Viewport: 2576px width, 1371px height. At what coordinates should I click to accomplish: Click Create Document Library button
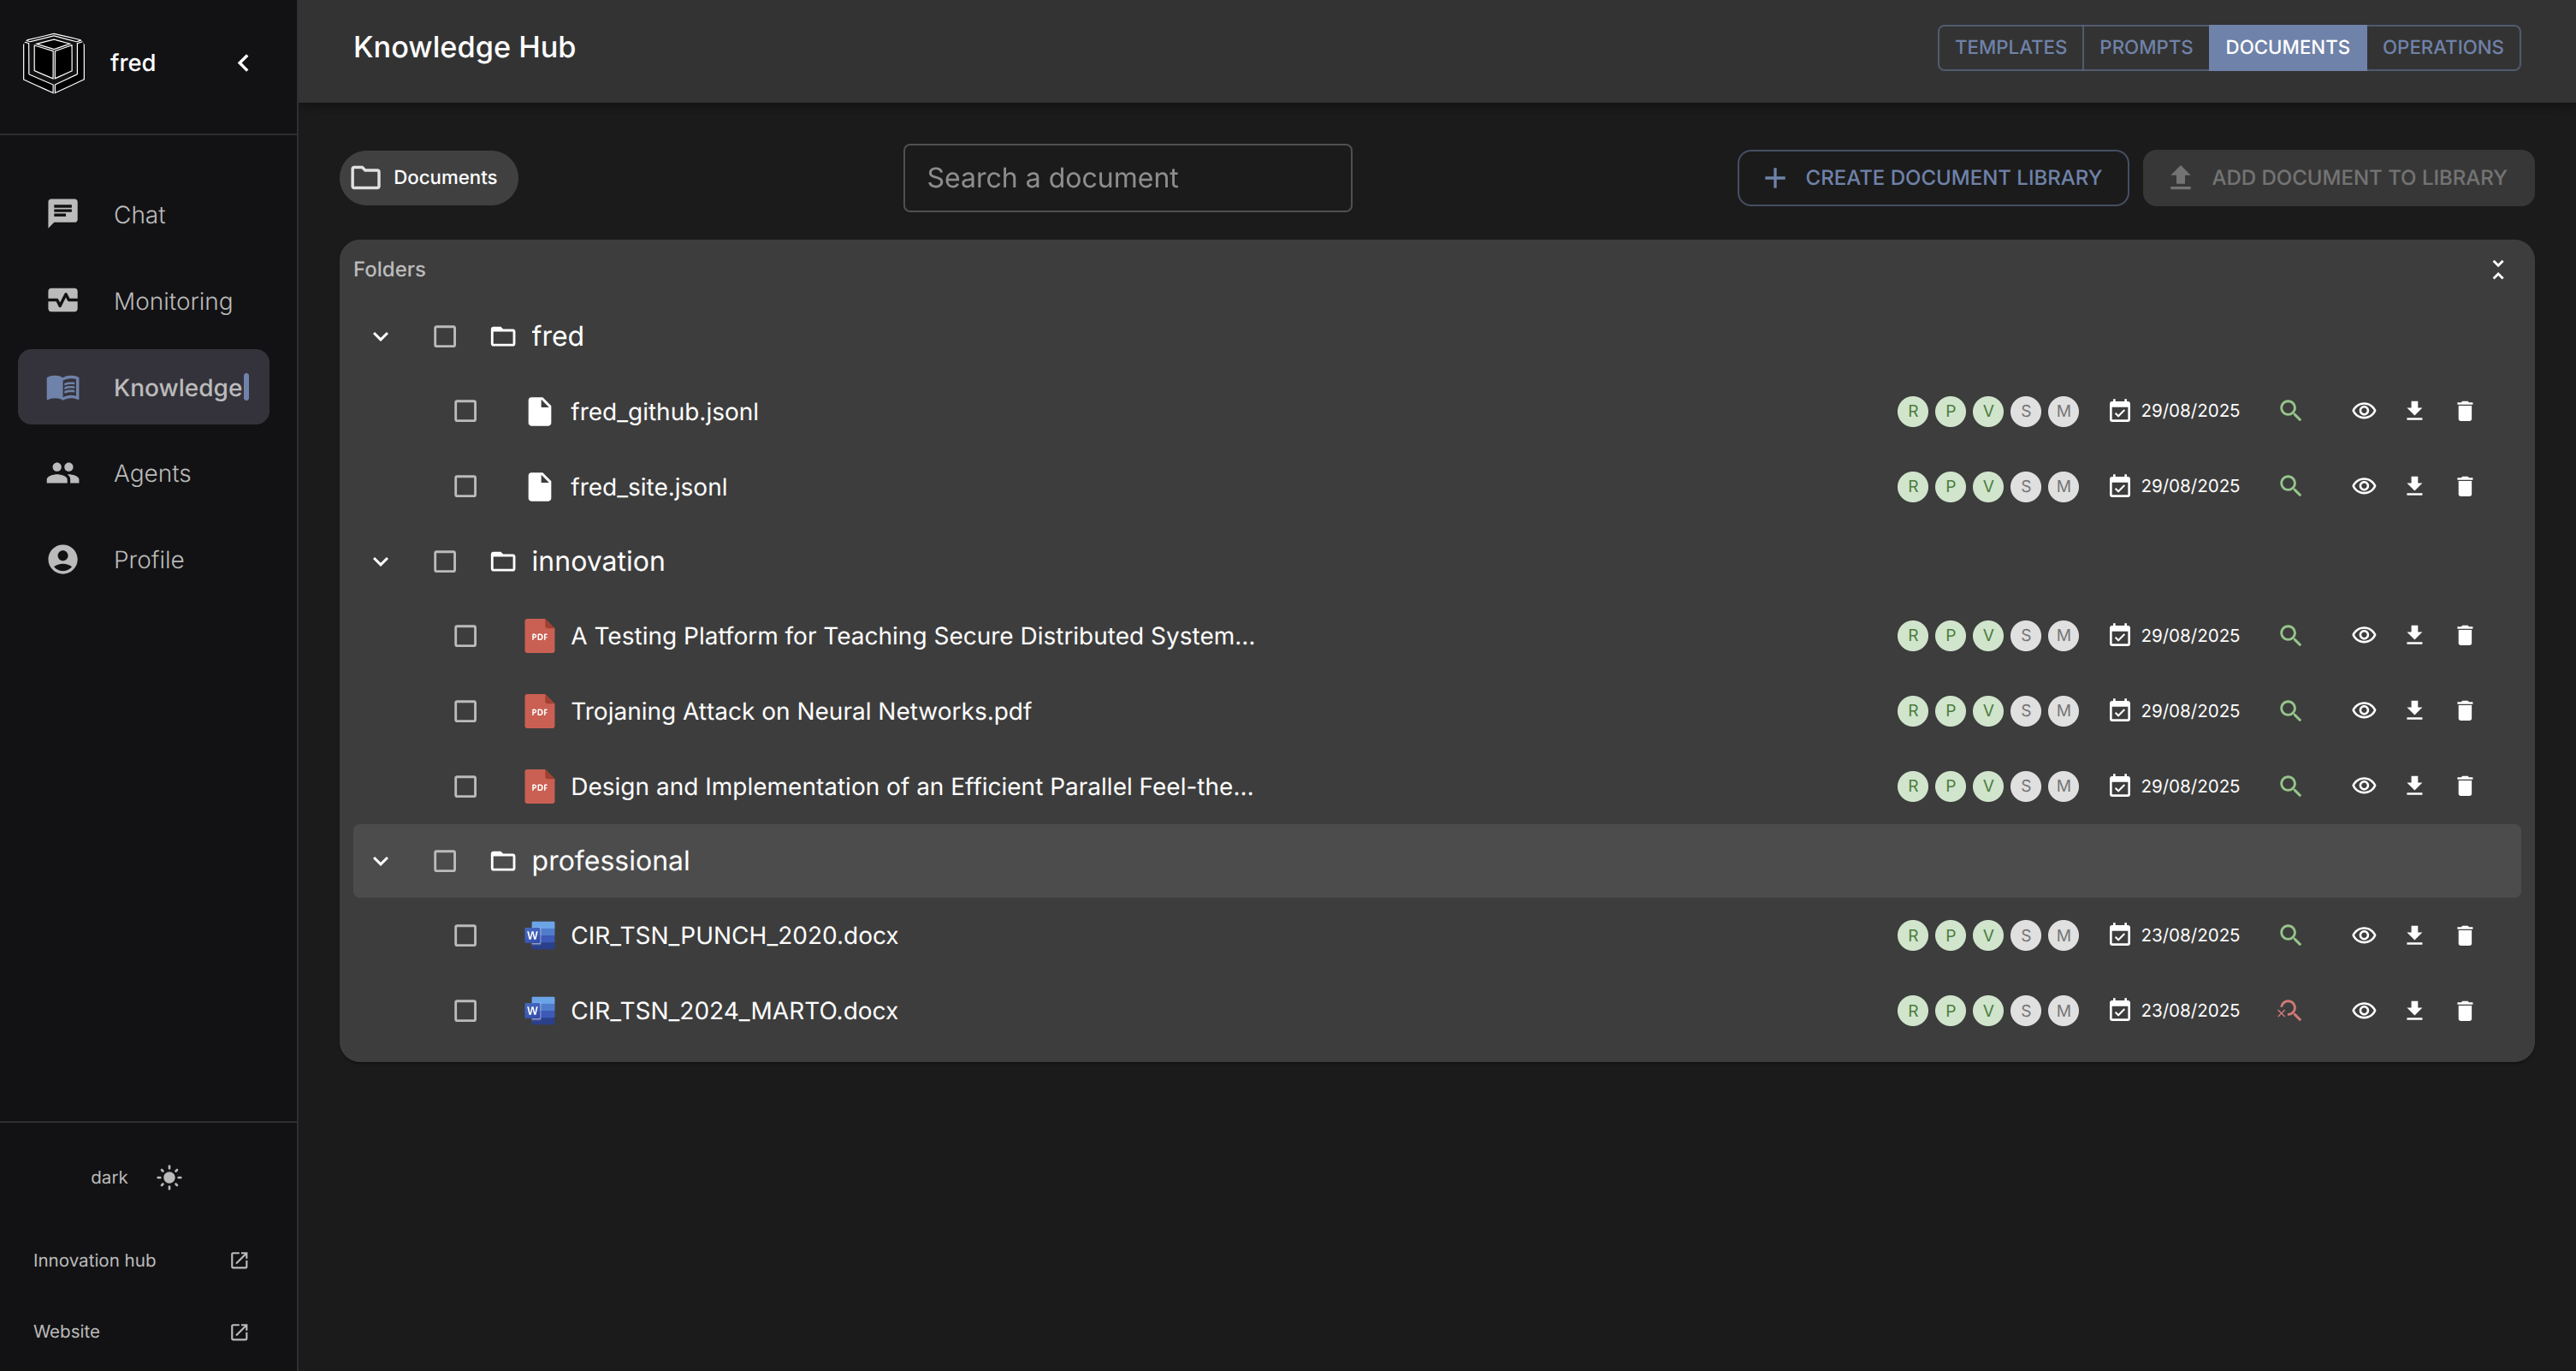point(1932,178)
